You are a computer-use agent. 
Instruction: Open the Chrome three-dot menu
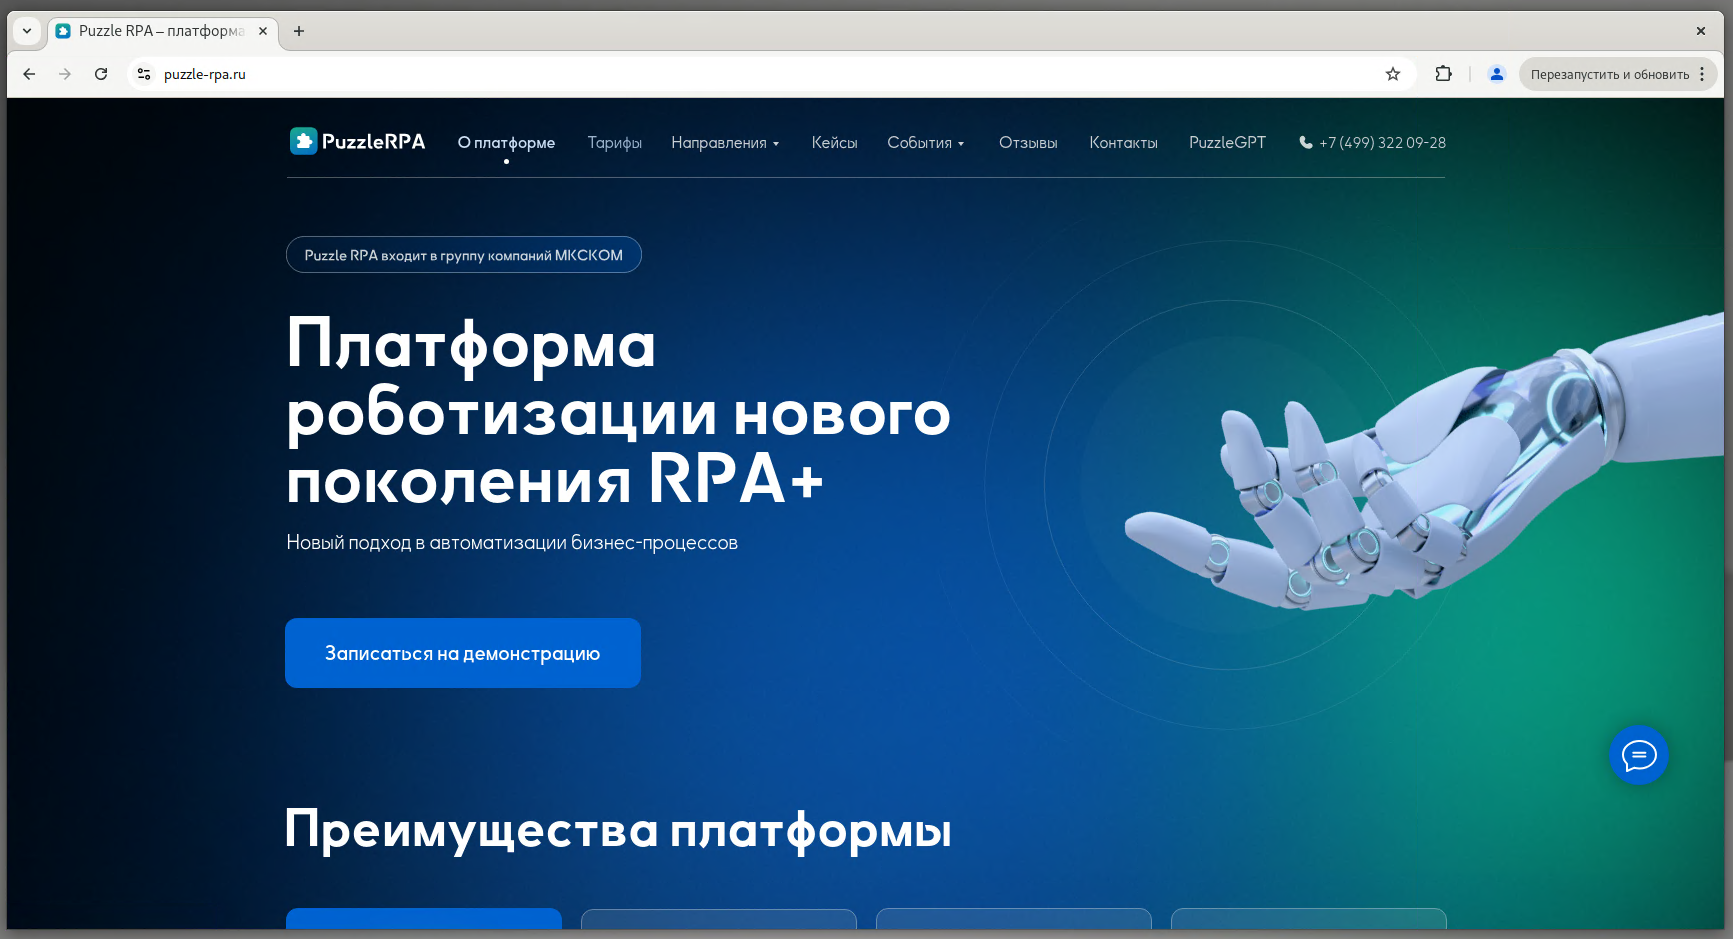pos(1702,74)
